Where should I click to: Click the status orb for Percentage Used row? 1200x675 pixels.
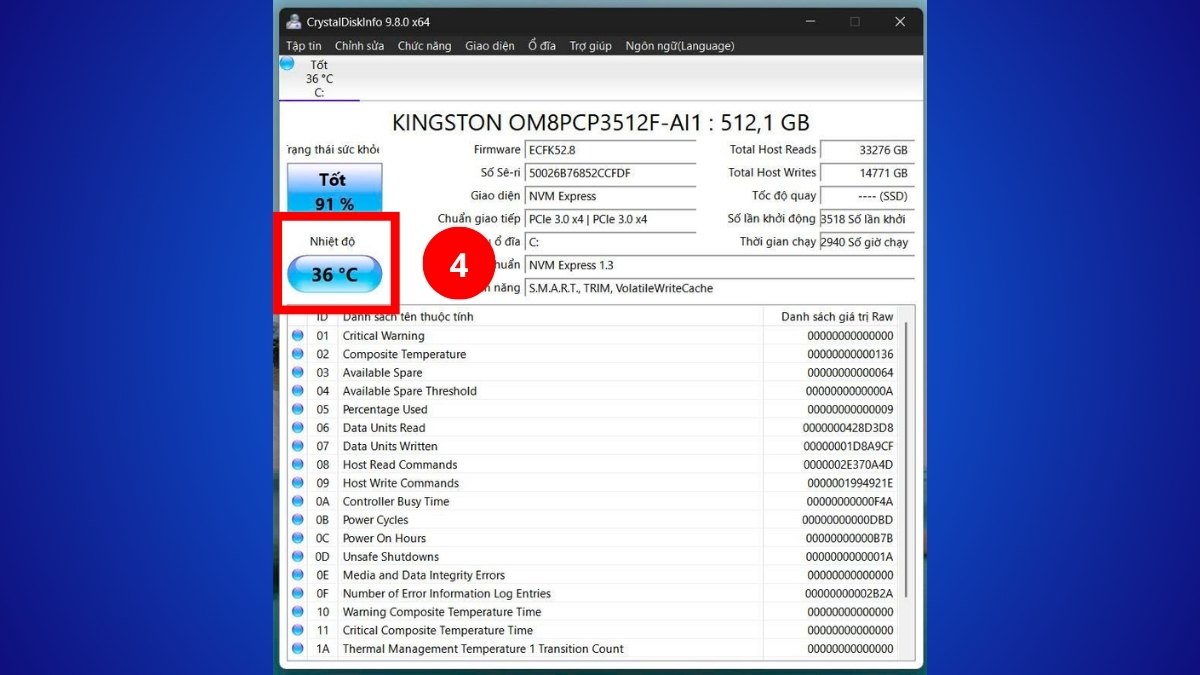(x=297, y=409)
